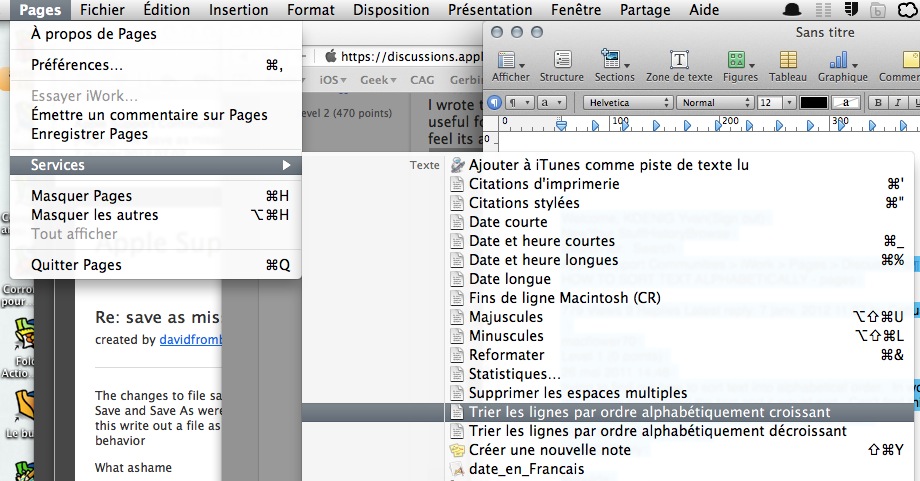Open the Helvetica font dropdown
Viewport: 920px width, 481px height.
(x=627, y=103)
